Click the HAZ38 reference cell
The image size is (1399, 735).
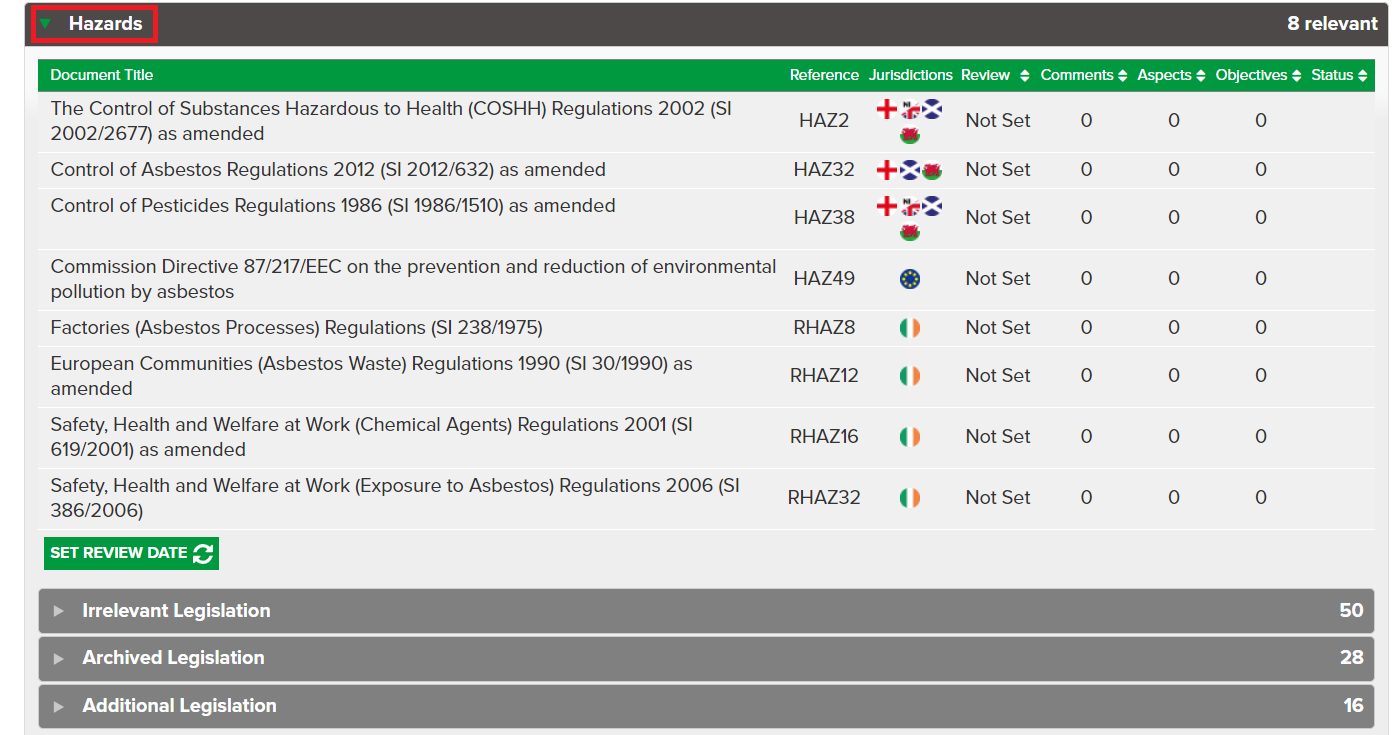[824, 218]
